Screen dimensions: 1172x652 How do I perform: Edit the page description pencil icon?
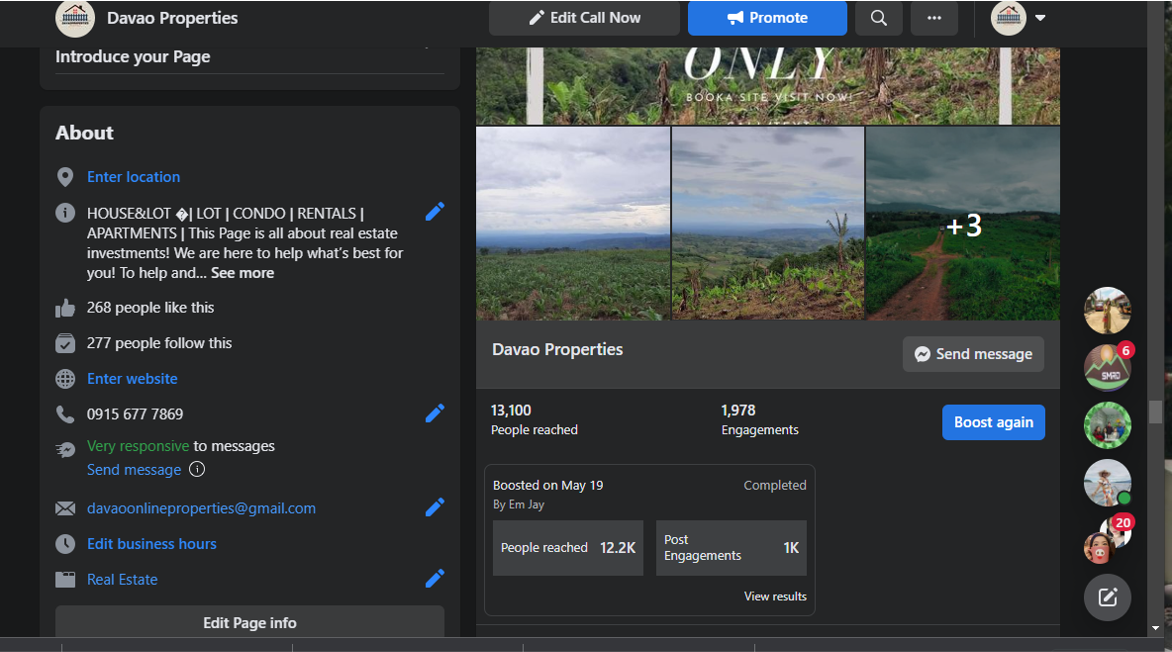click(434, 212)
